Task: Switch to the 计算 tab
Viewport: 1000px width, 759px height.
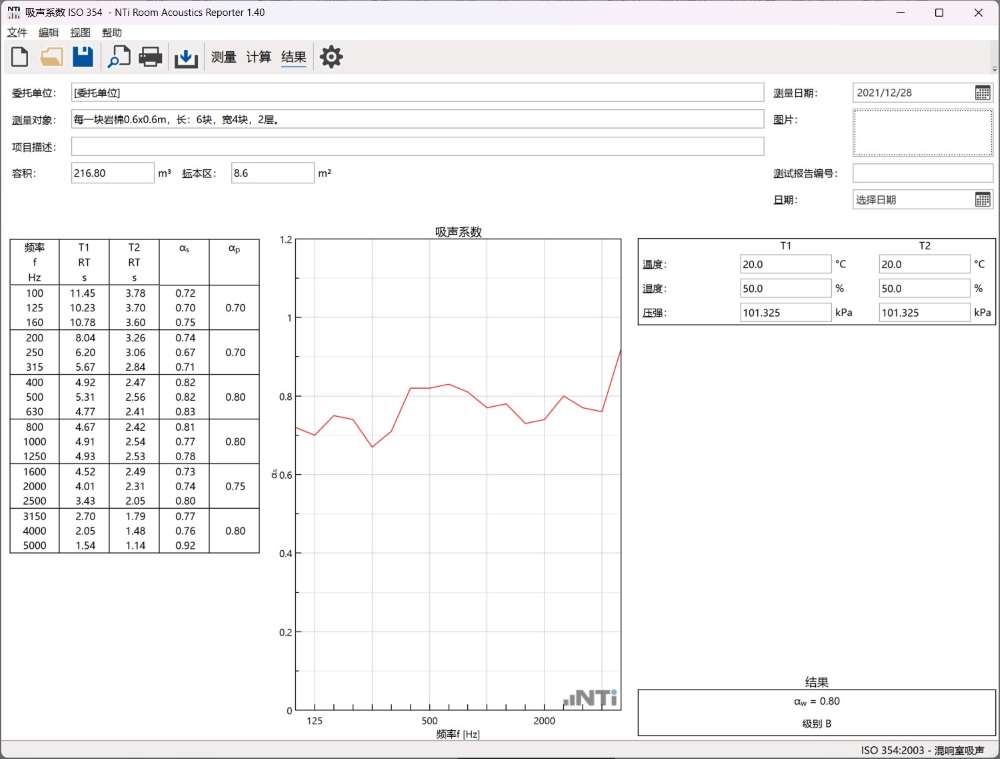Action: (259, 57)
